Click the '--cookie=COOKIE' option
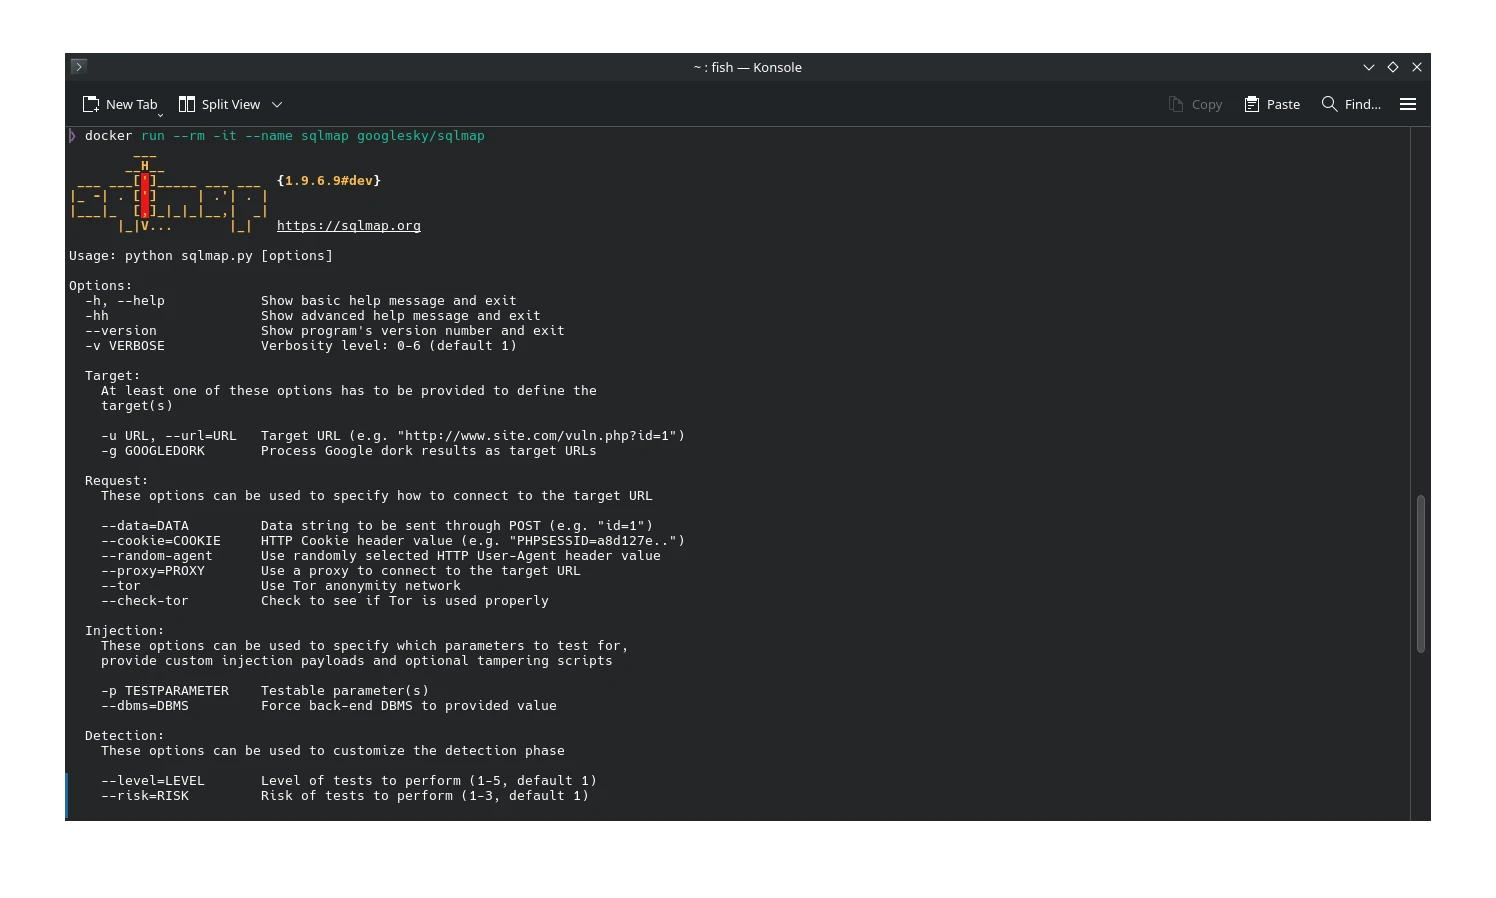 [x=161, y=541]
